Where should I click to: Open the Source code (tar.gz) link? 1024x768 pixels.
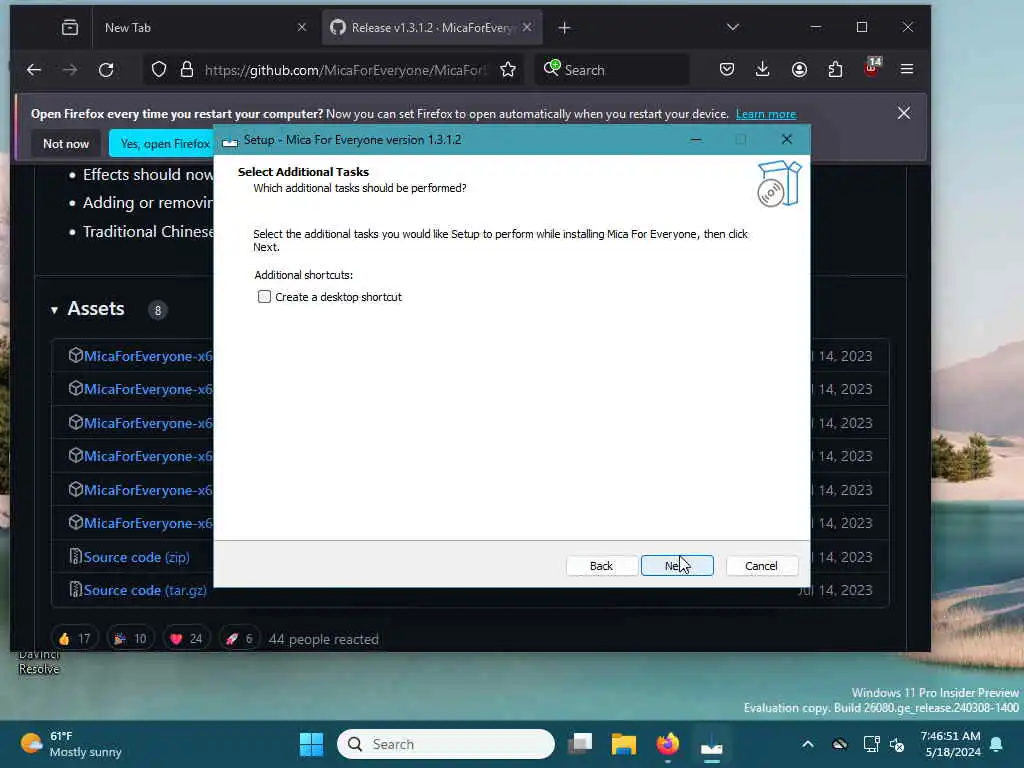point(145,590)
